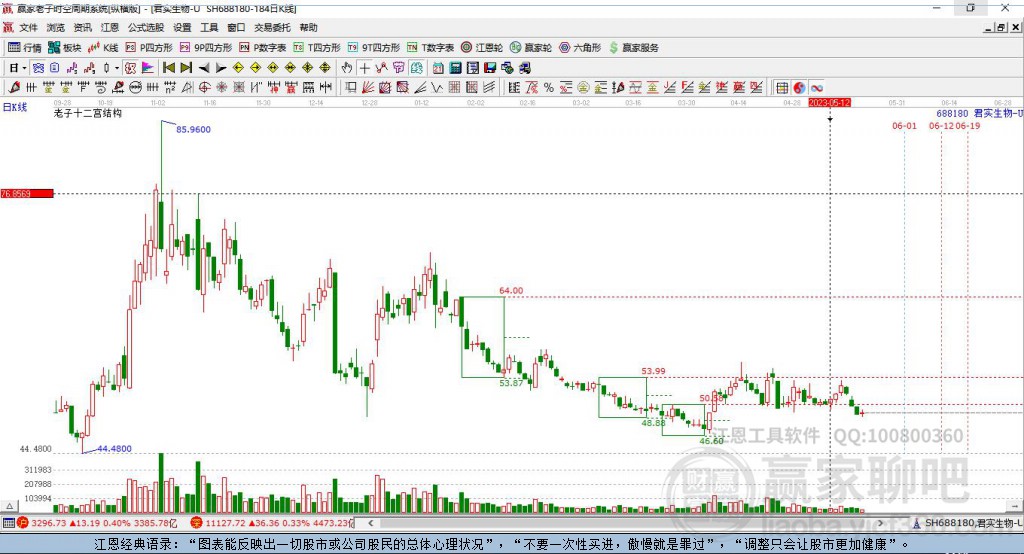Open the 设置 menu

tap(182, 27)
